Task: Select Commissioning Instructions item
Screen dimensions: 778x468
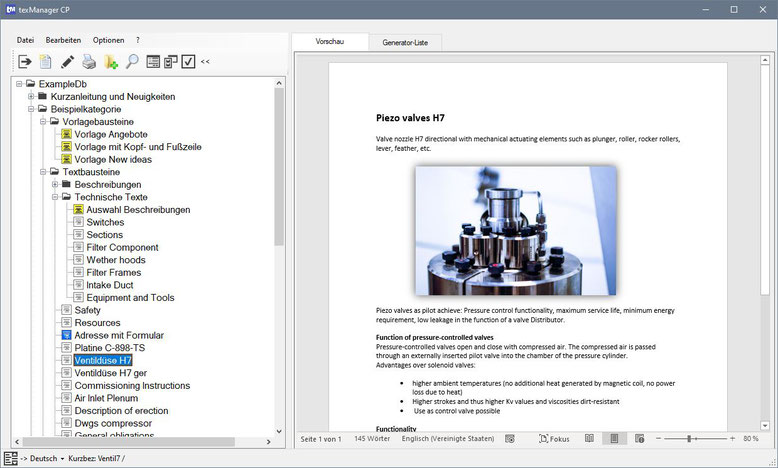Action: 132,386
